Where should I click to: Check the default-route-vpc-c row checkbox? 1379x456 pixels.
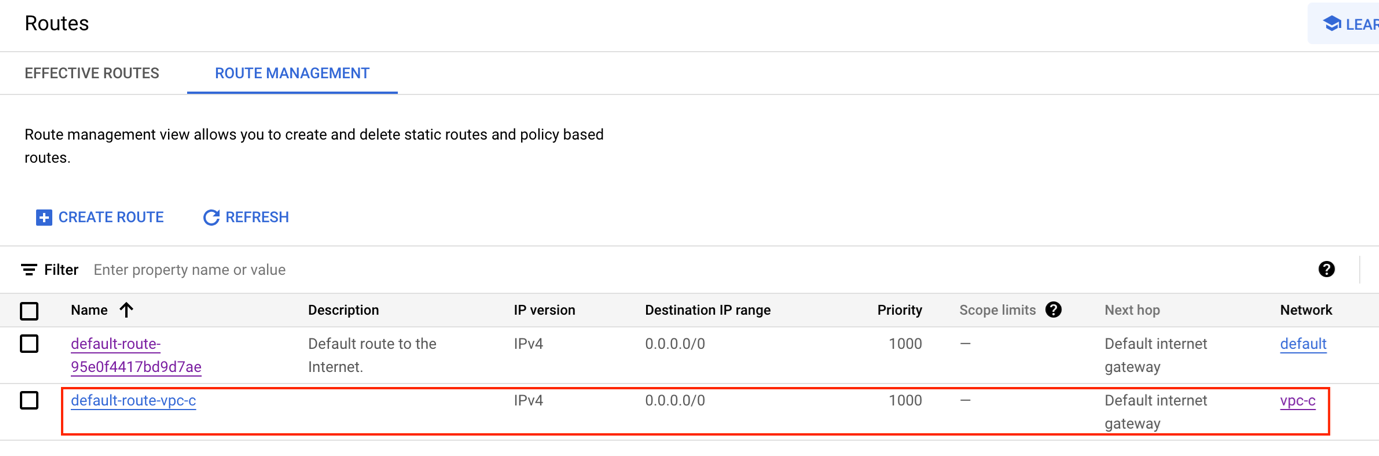[30, 400]
